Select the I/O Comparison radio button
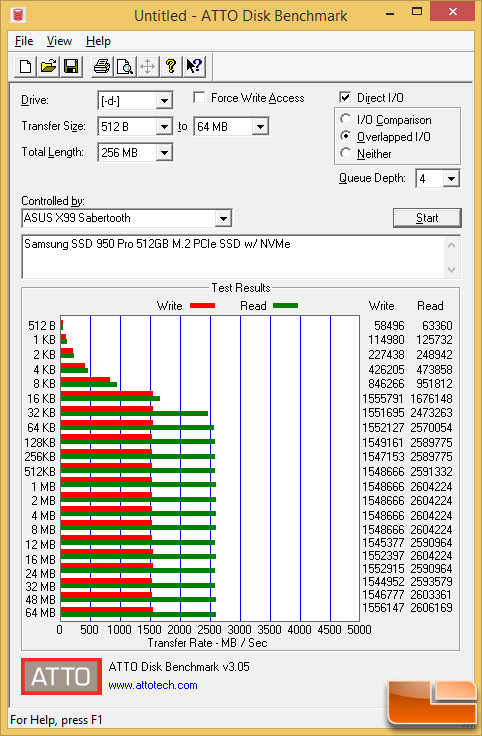Image resolution: width=482 pixels, height=736 pixels. pos(346,119)
